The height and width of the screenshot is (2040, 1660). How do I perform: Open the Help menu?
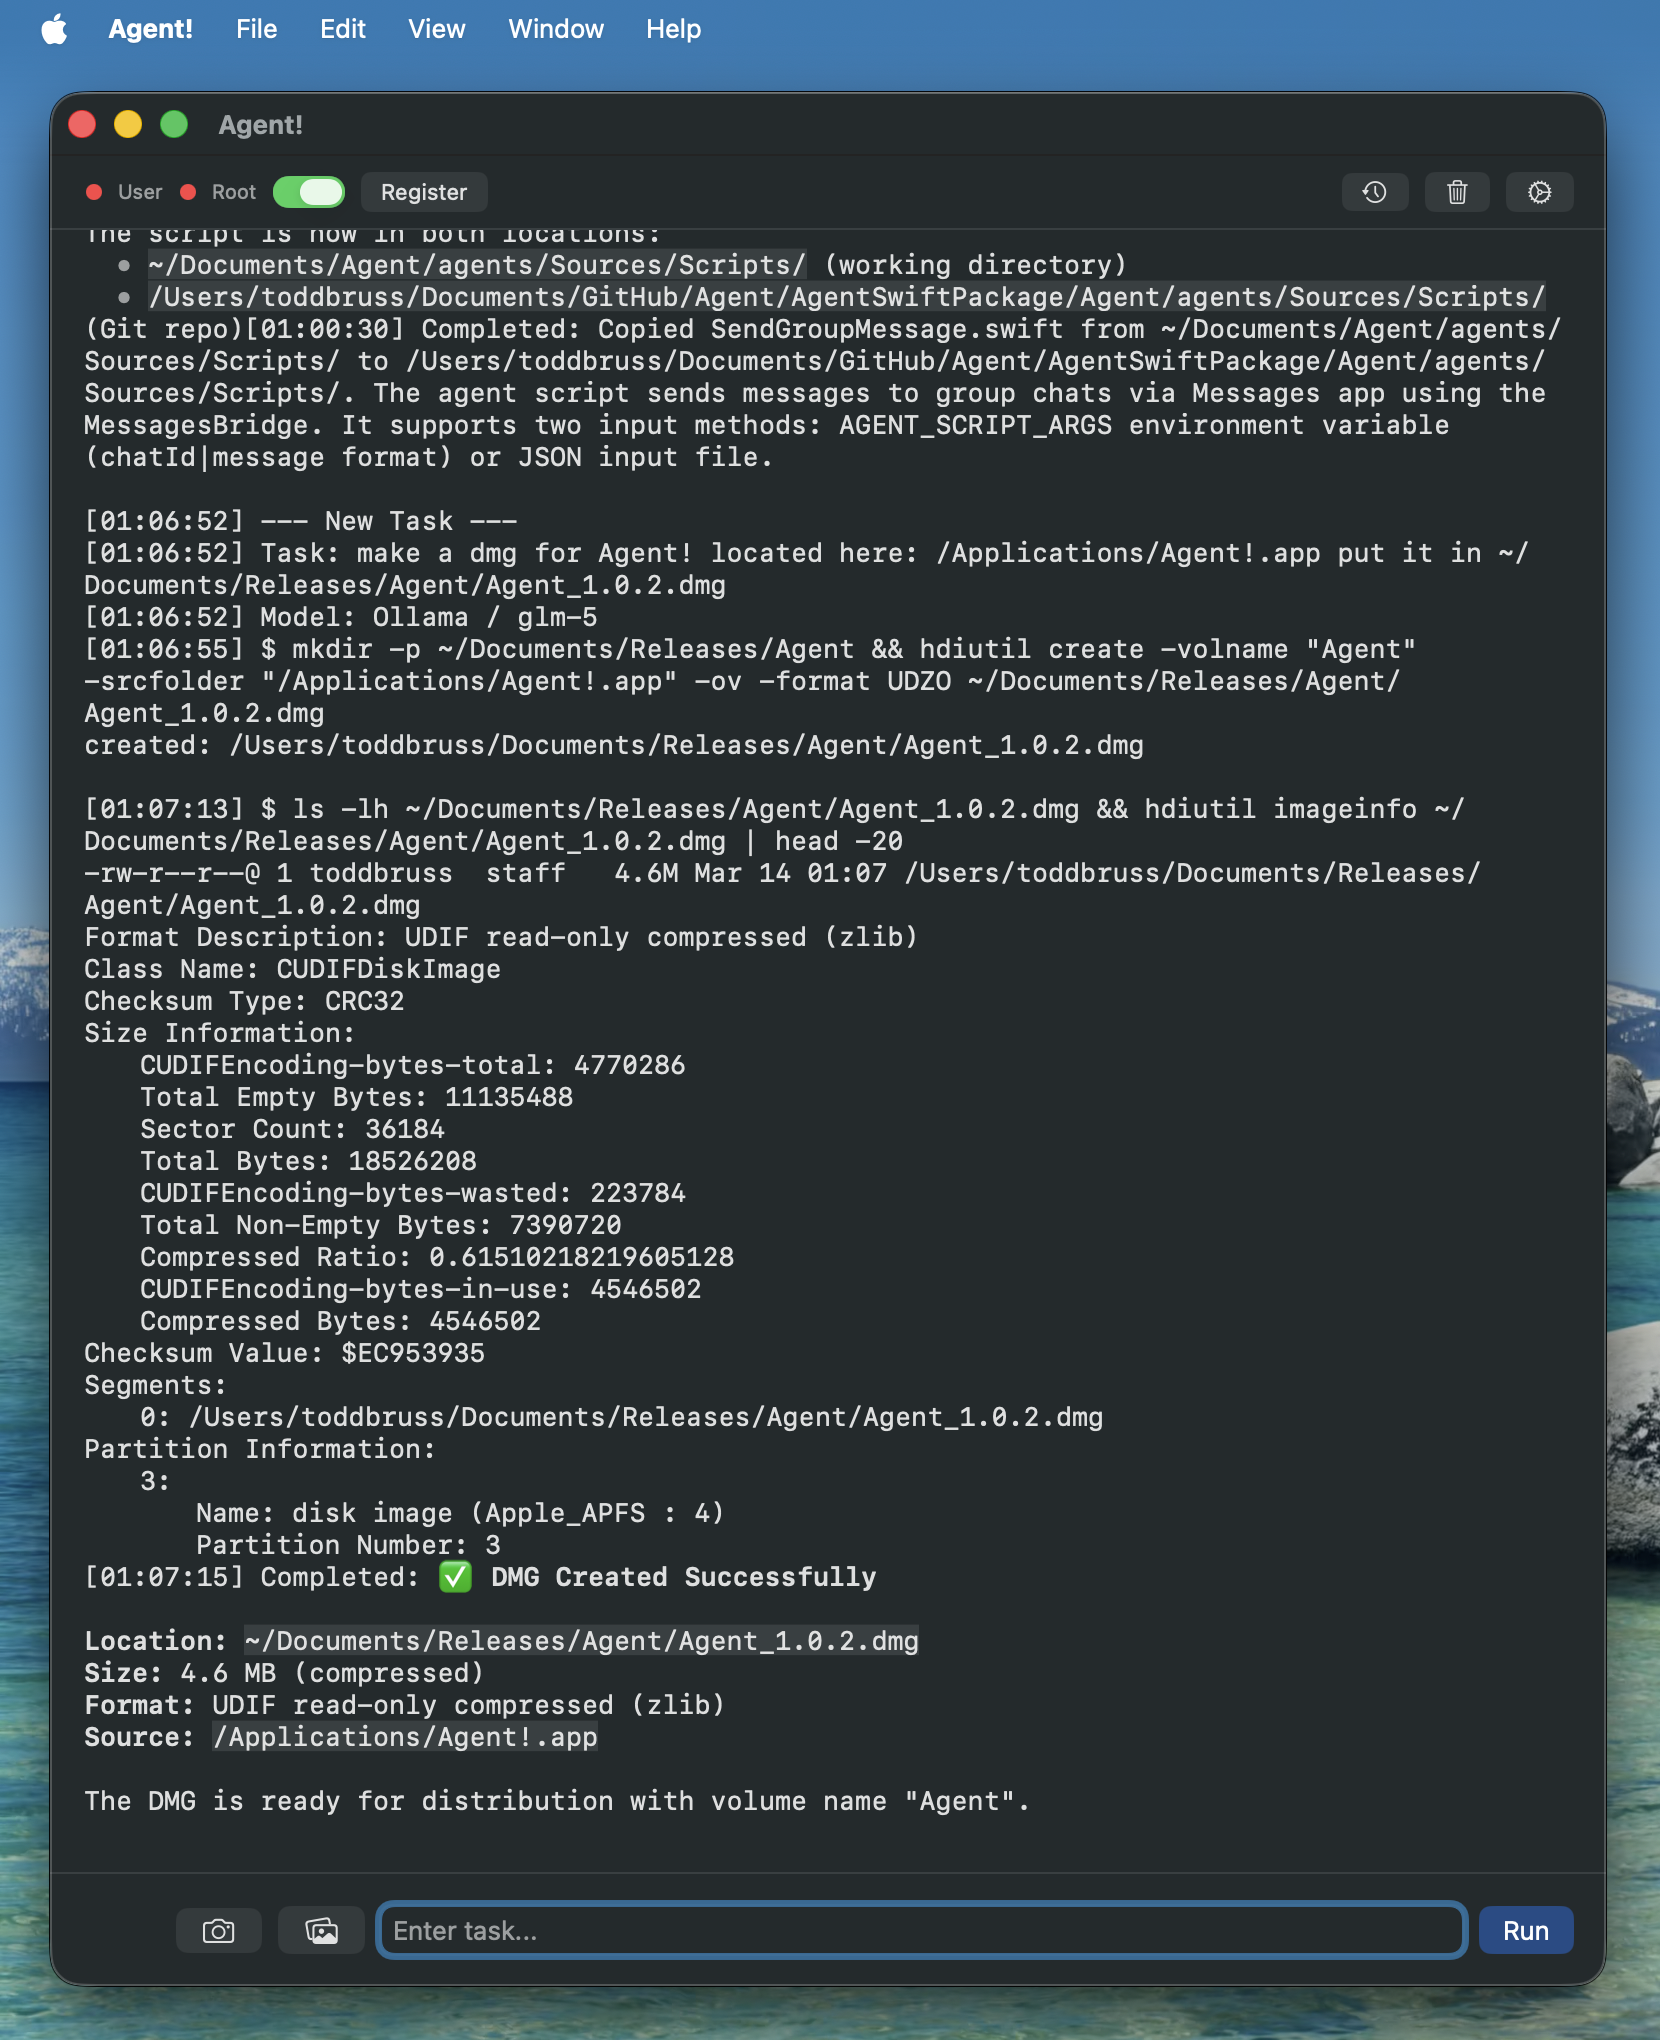[x=672, y=29]
